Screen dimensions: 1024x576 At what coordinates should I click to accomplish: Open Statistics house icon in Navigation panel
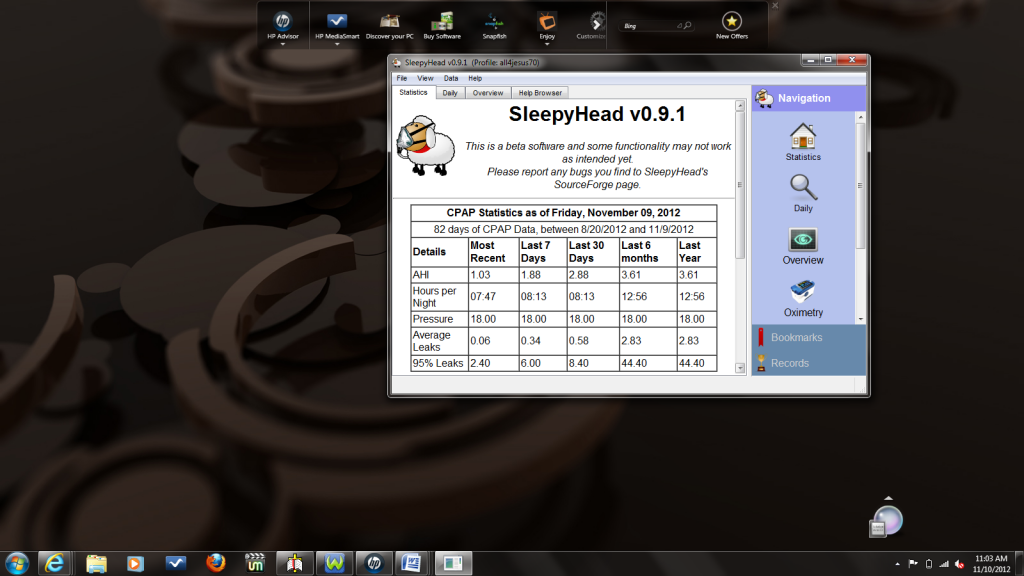point(803,136)
